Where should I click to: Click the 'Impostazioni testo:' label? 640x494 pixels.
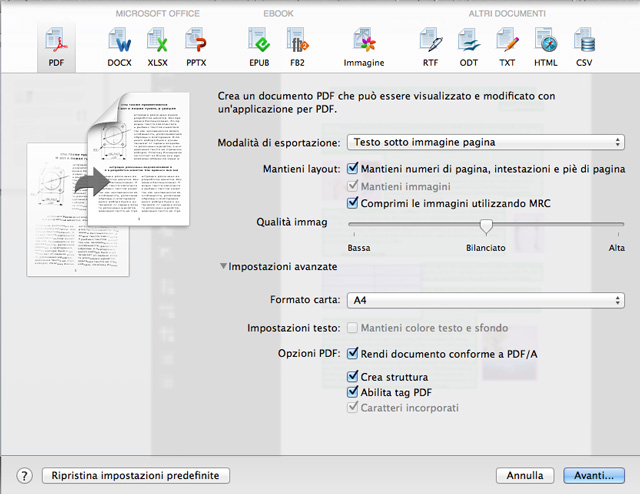(x=293, y=328)
